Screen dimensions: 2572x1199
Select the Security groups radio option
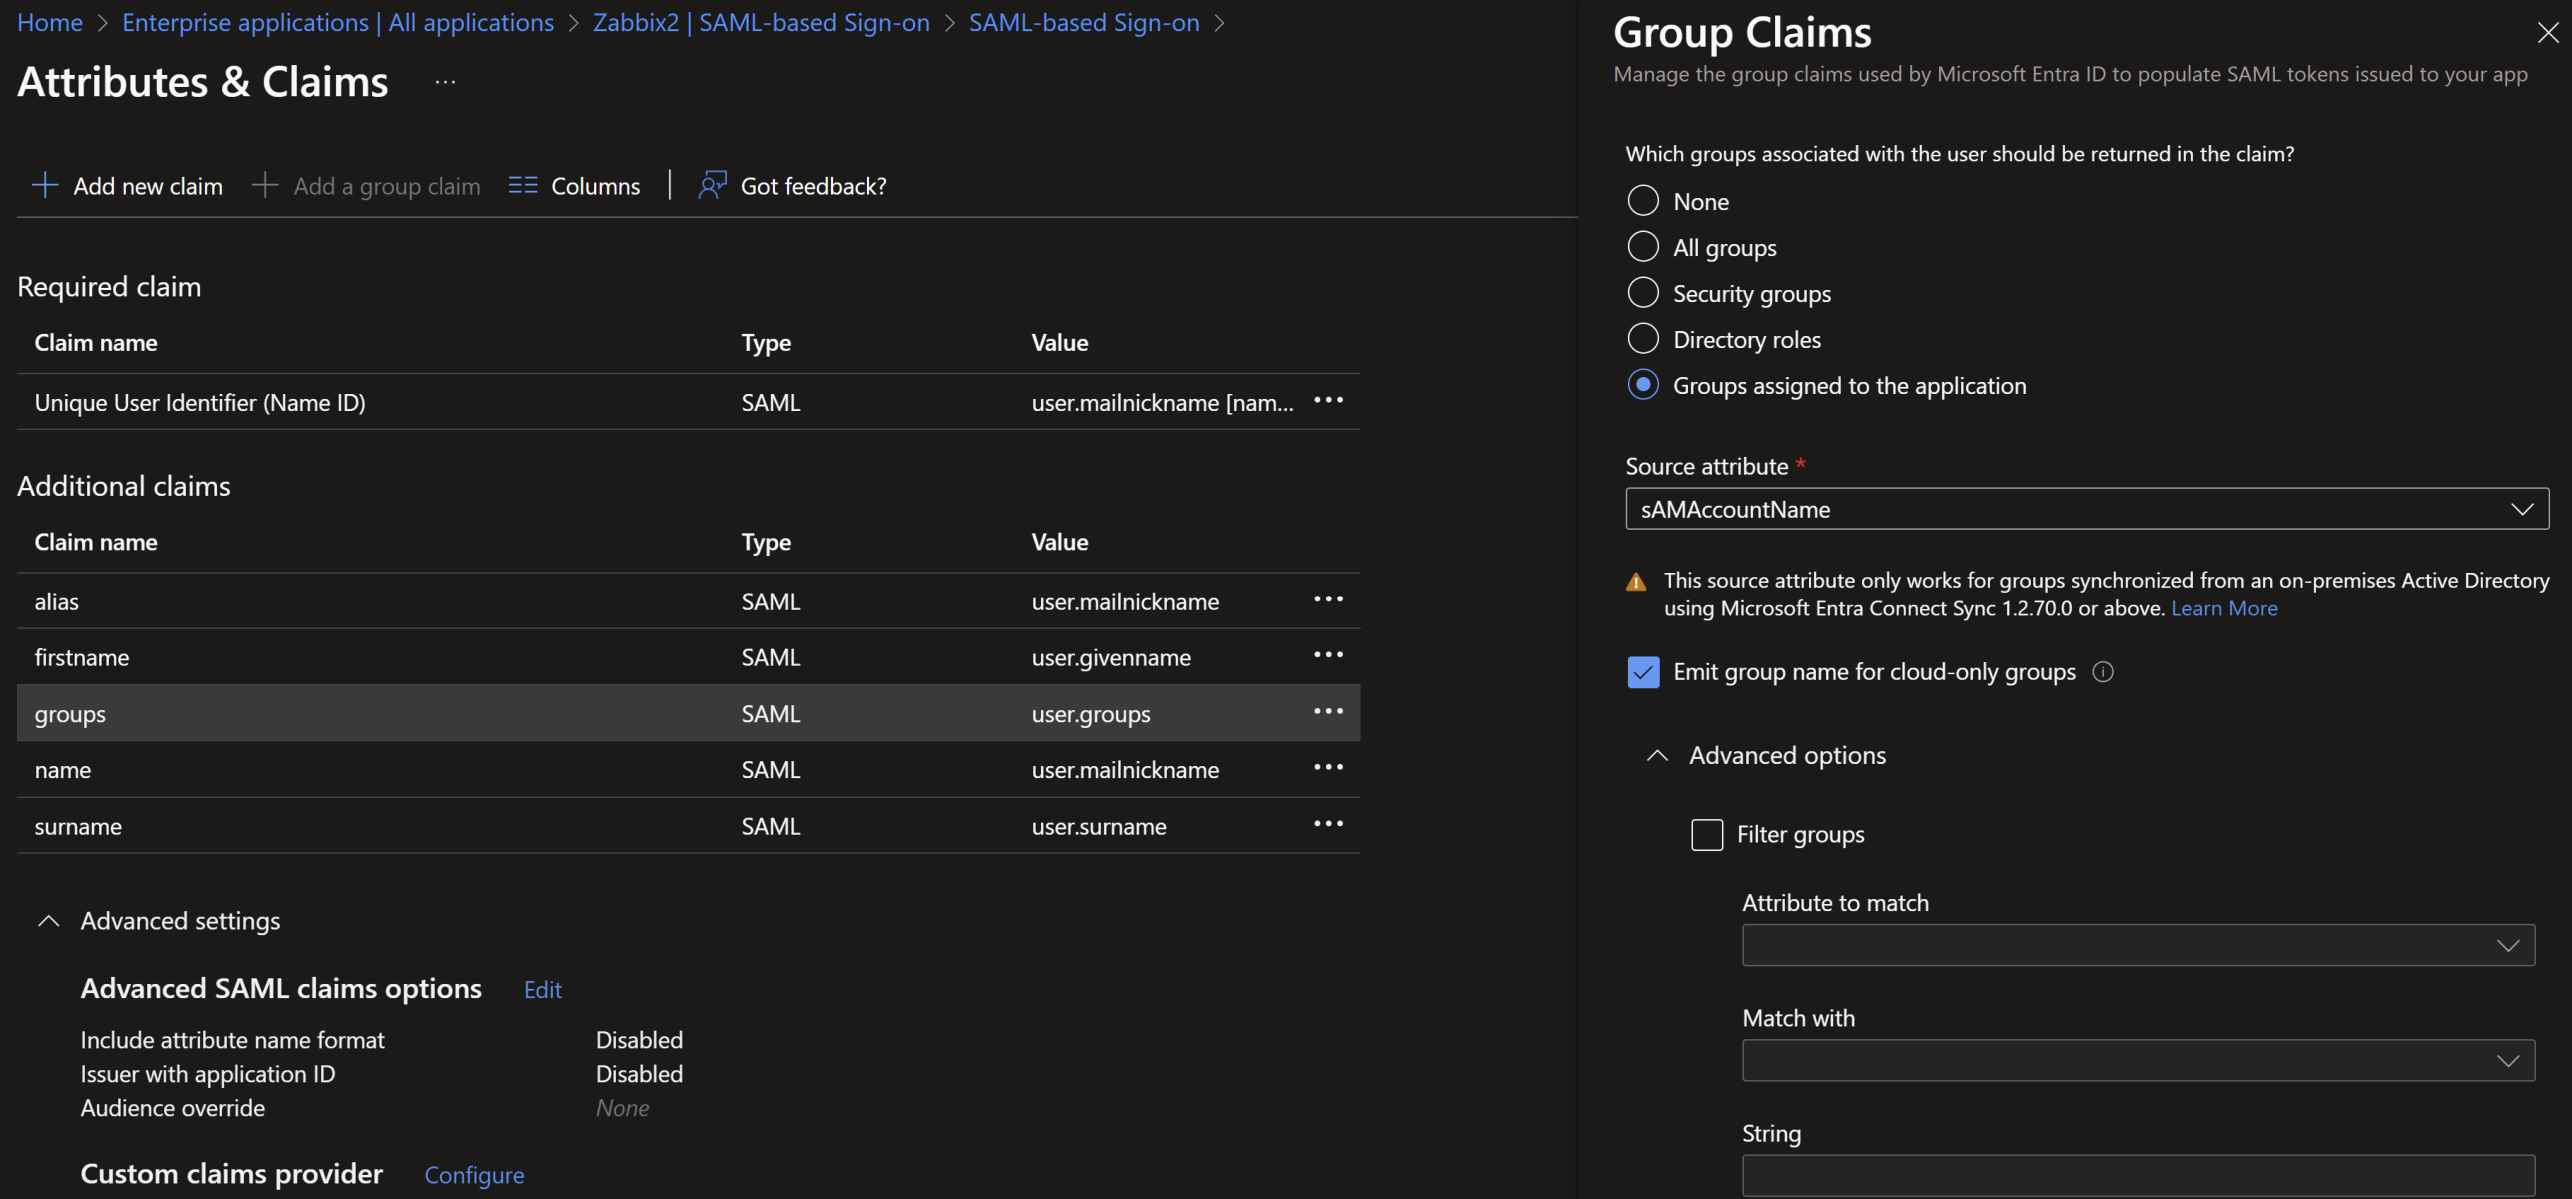tap(1643, 293)
